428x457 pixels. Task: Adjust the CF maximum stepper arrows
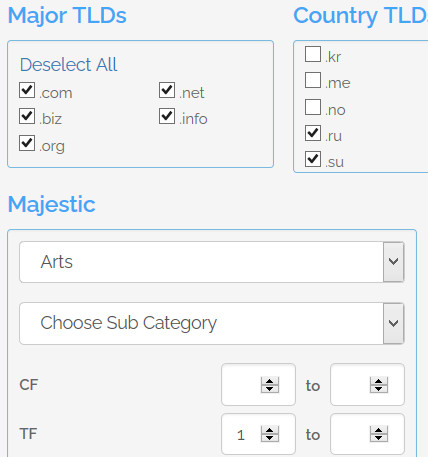(379, 385)
